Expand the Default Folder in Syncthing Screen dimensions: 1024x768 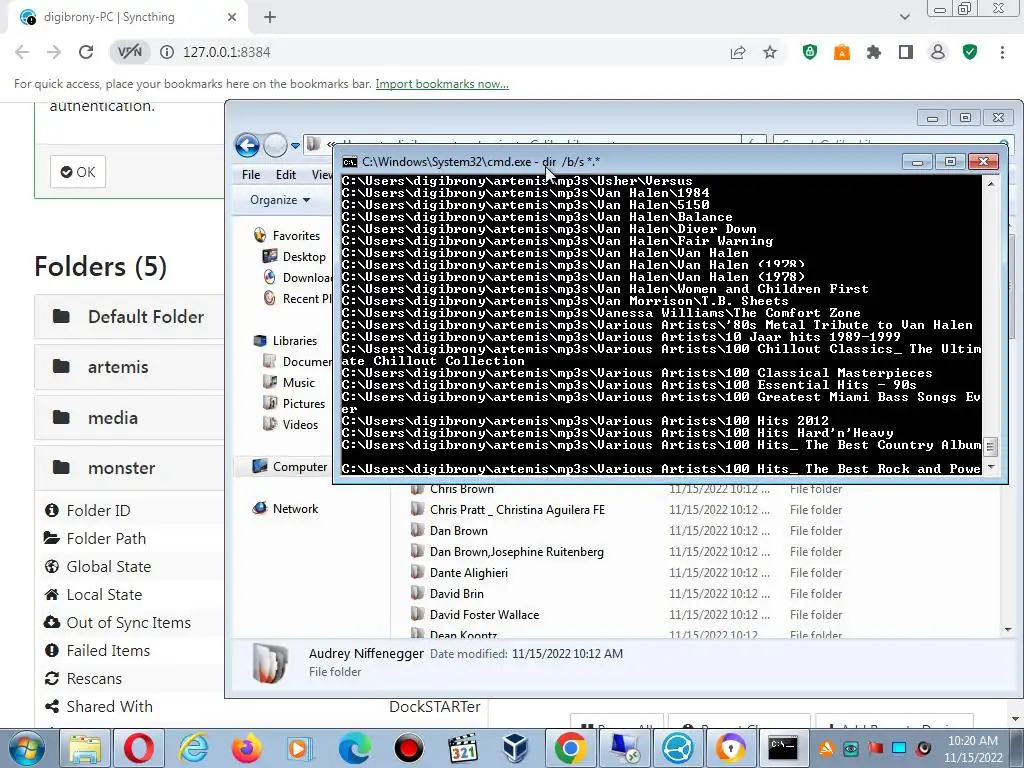coord(129,317)
